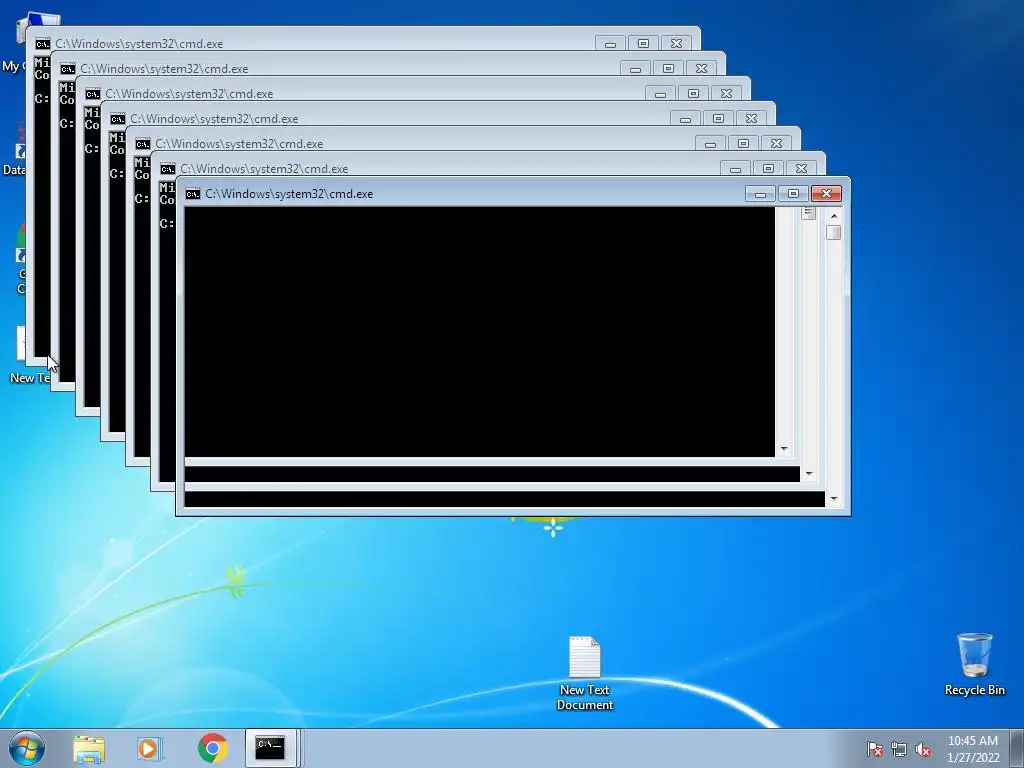Minimize the backmost cmd.exe window
The height and width of the screenshot is (768, 1024).
pyautogui.click(x=610, y=44)
